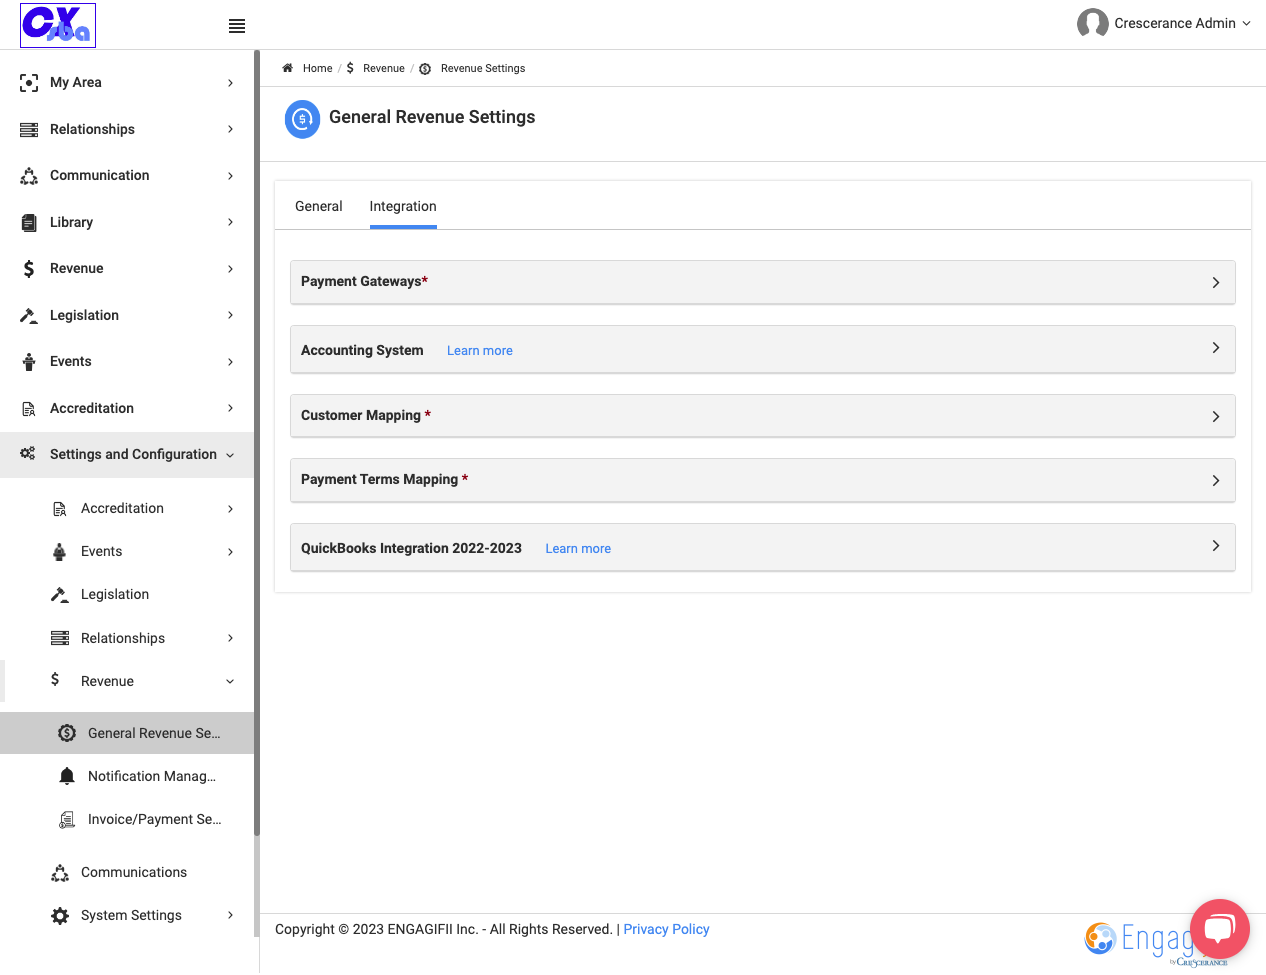Click the Settings and Configuration gears icon

[28, 454]
